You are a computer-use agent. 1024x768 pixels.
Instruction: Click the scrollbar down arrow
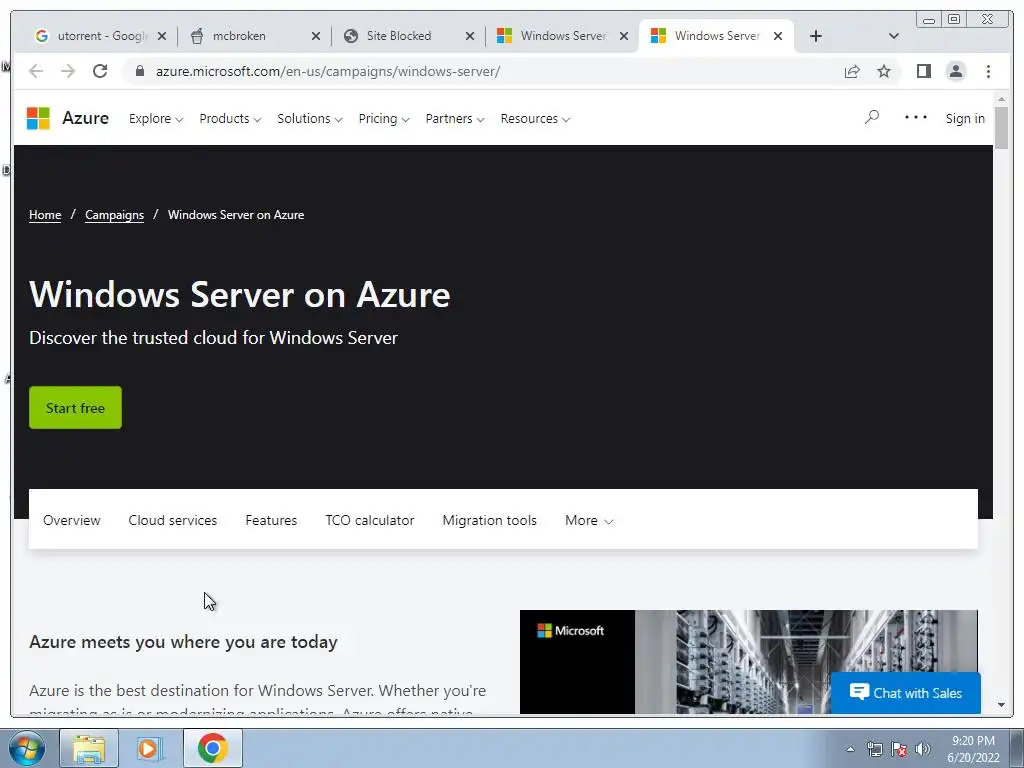[1001, 705]
